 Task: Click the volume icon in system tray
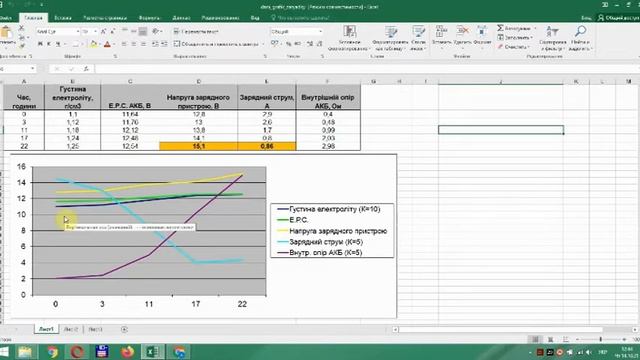coord(588,352)
